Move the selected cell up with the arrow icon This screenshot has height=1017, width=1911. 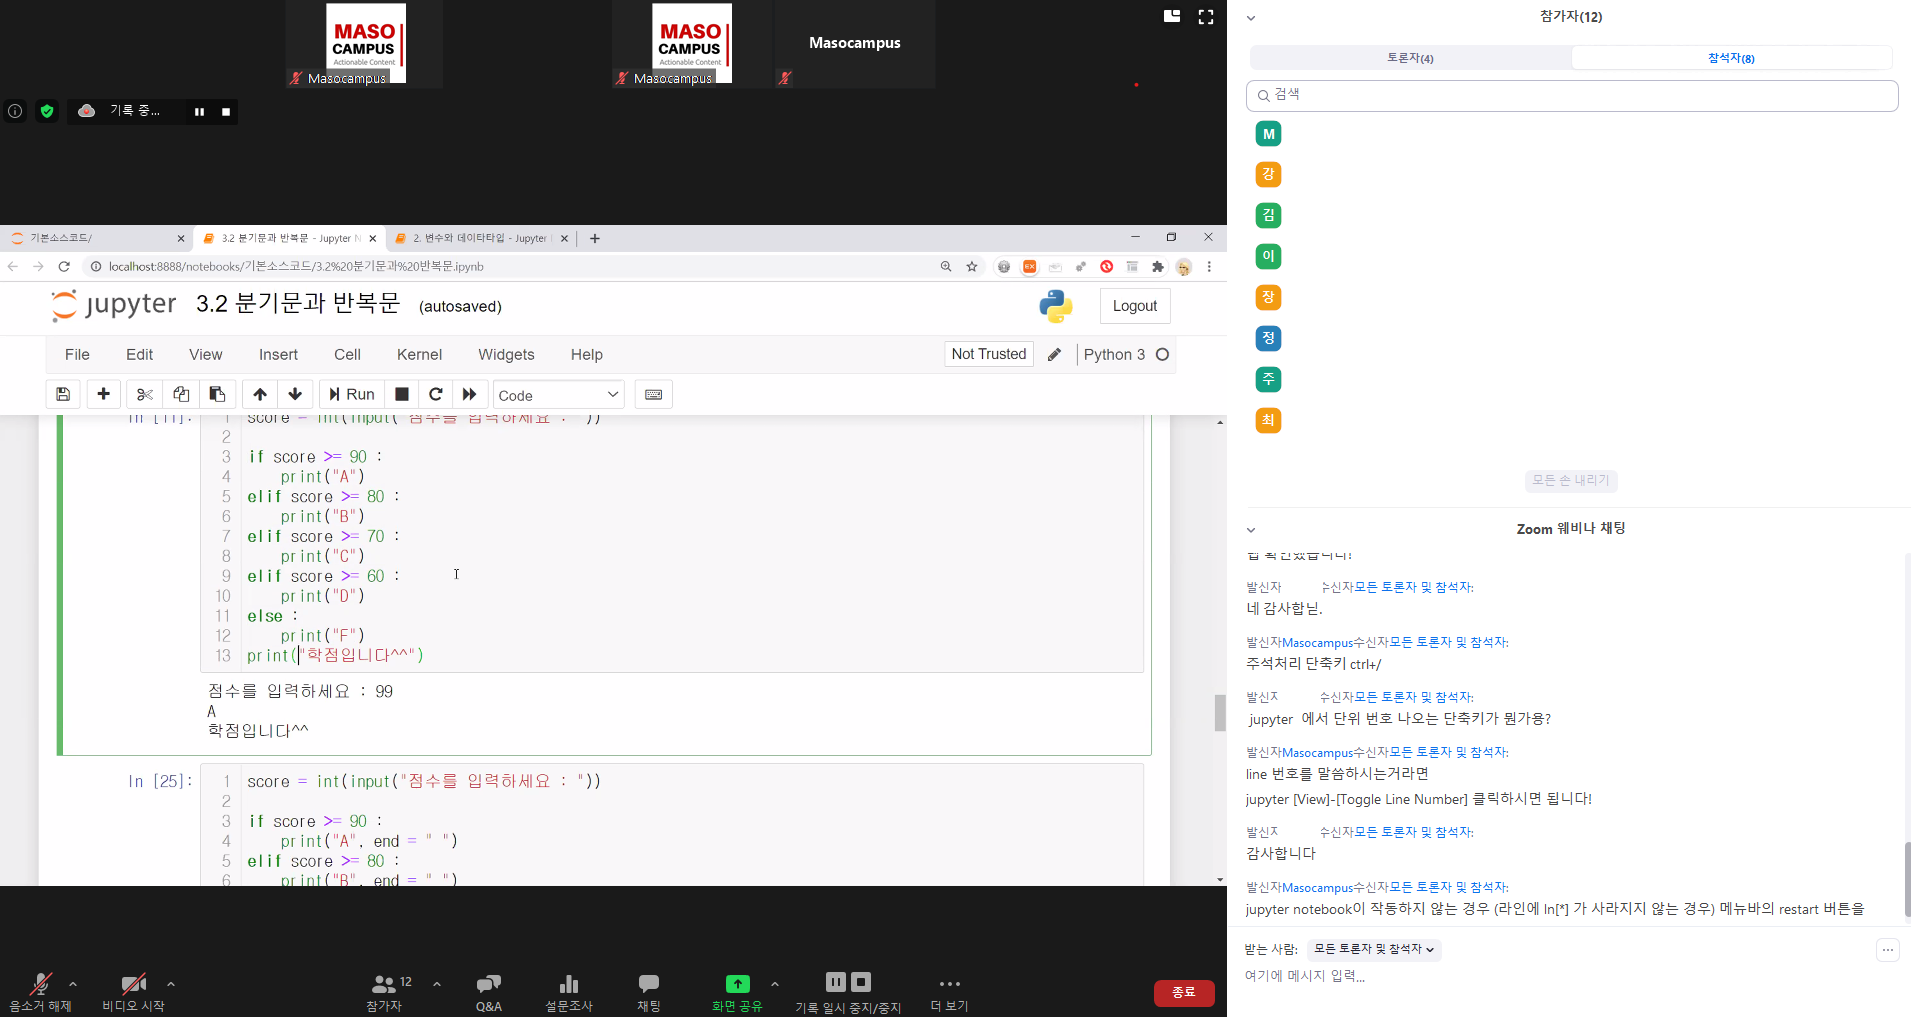pos(260,394)
